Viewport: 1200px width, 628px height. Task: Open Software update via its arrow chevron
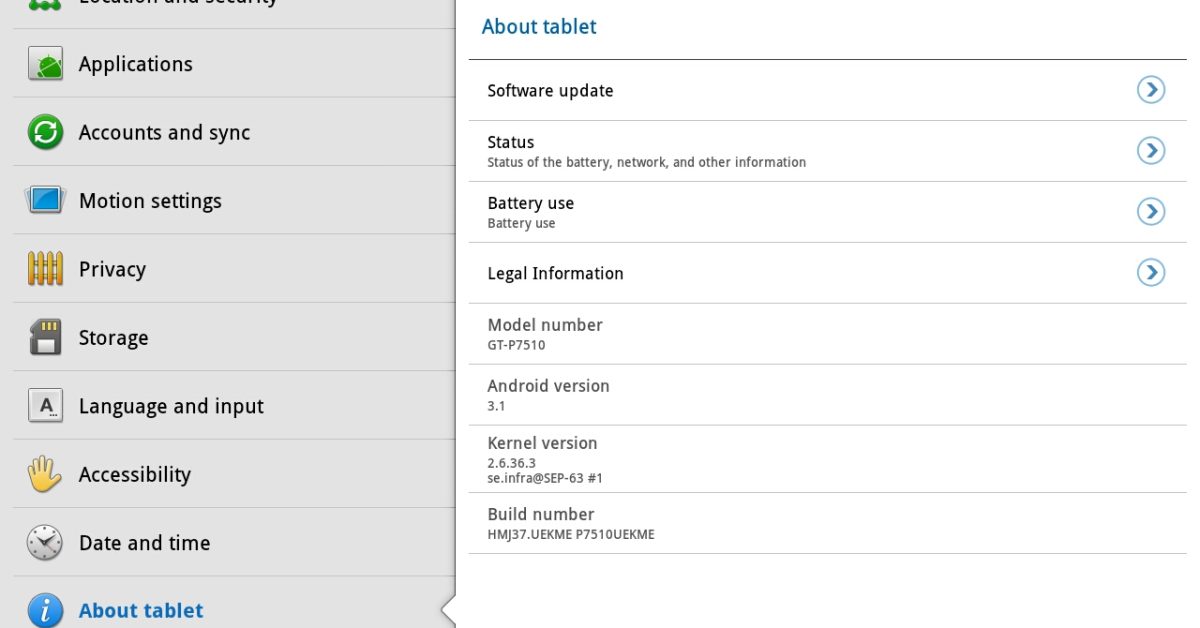(x=1151, y=90)
